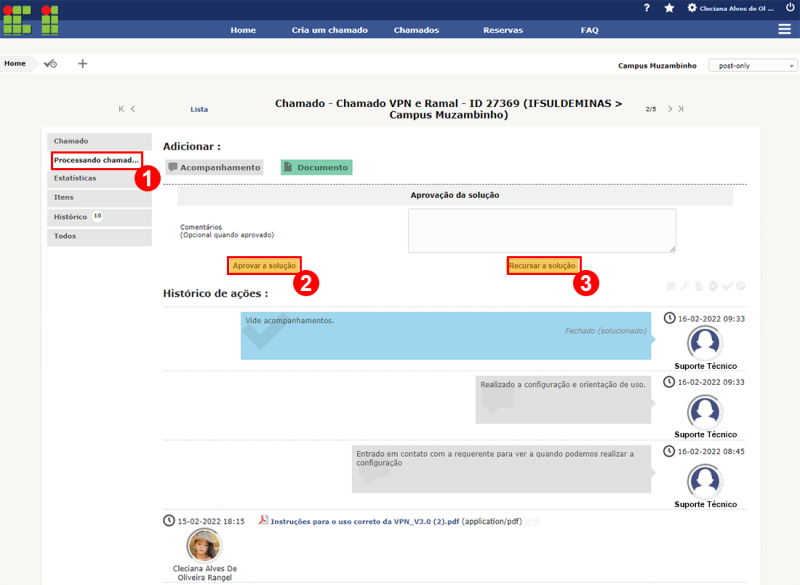The height and width of the screenshot is (585, 800).
Task: Filter history by documents file icon
Action: [699, 286]
